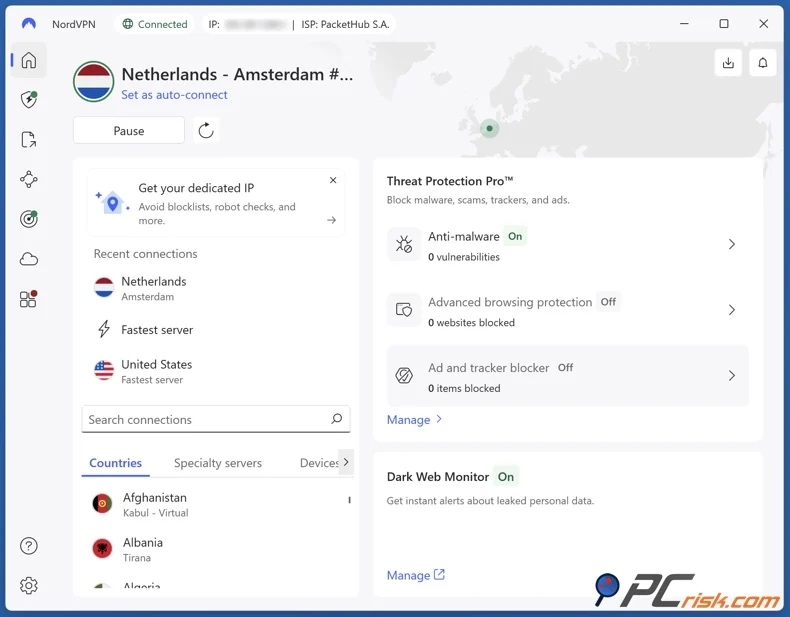
Task: Open the dedicated IP offer arrow
Action: pos(332,220)
